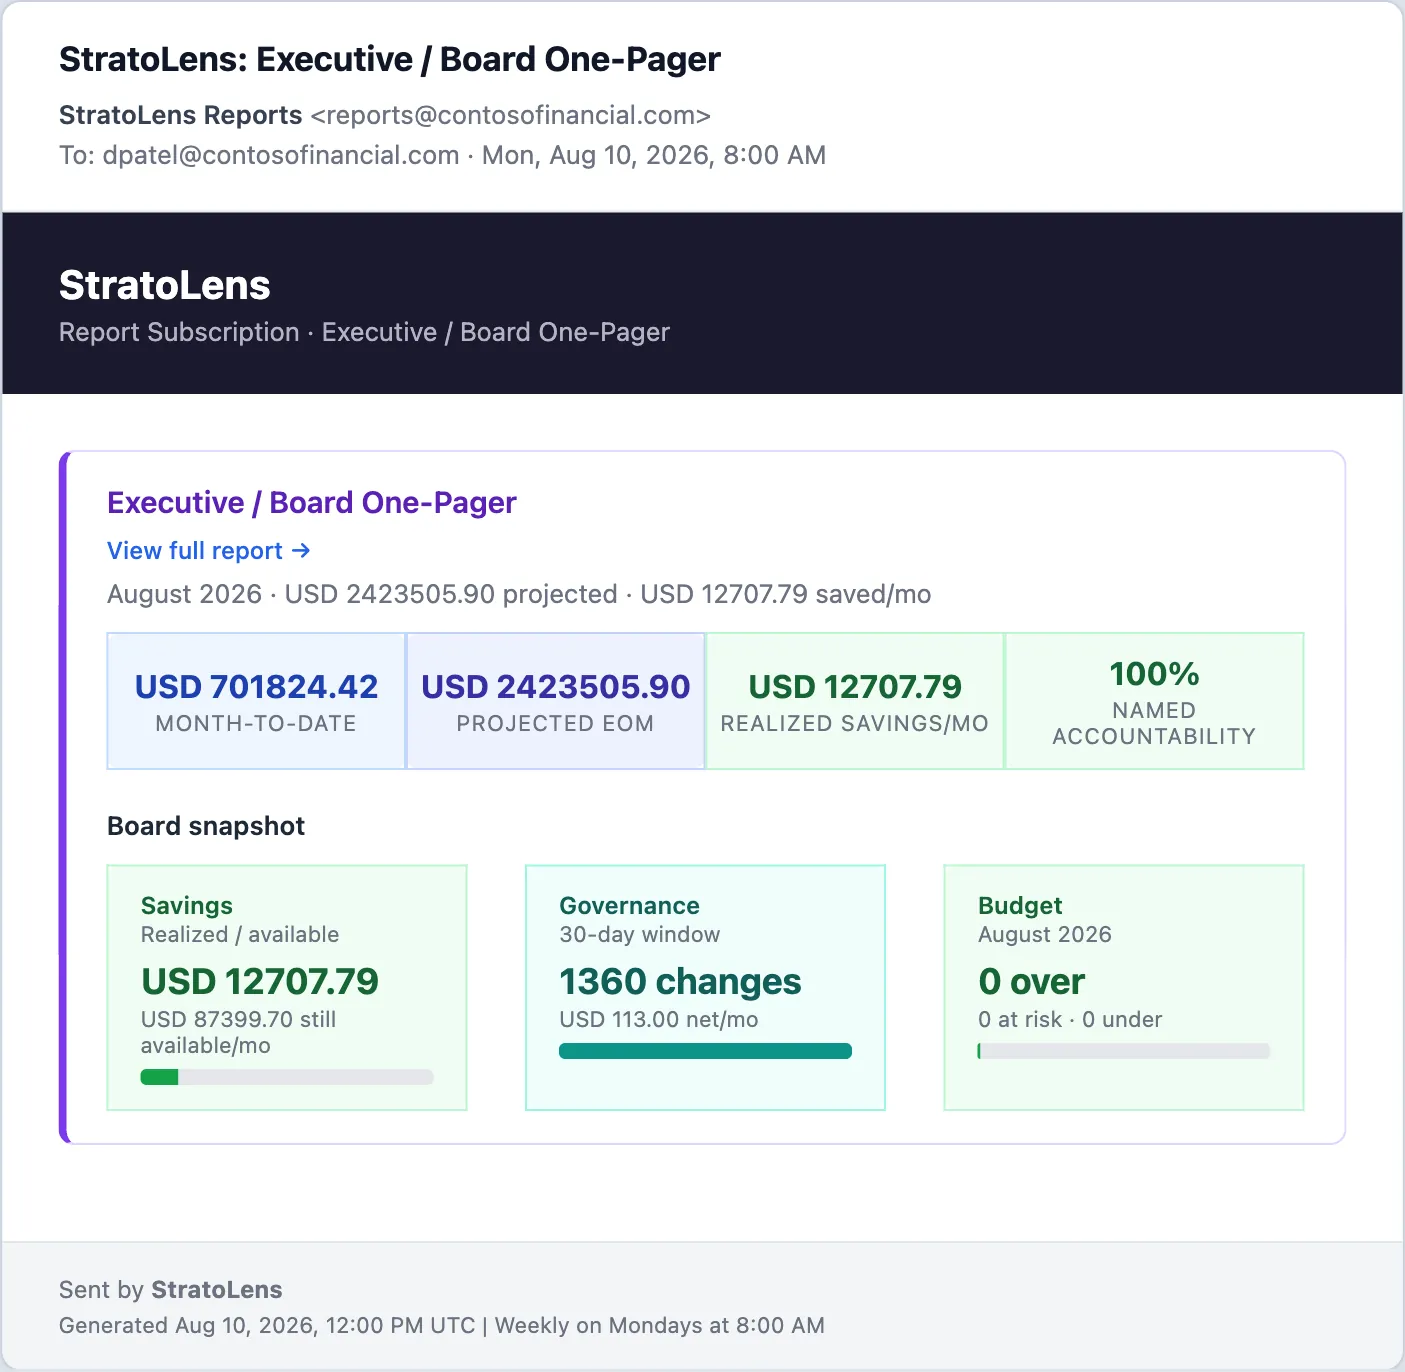Image resolution: width=1405 pixels, height=1372 pixels.
Task: Select the USD 2423505.90 Projected EOM tile
Action: tap(556, 701)
